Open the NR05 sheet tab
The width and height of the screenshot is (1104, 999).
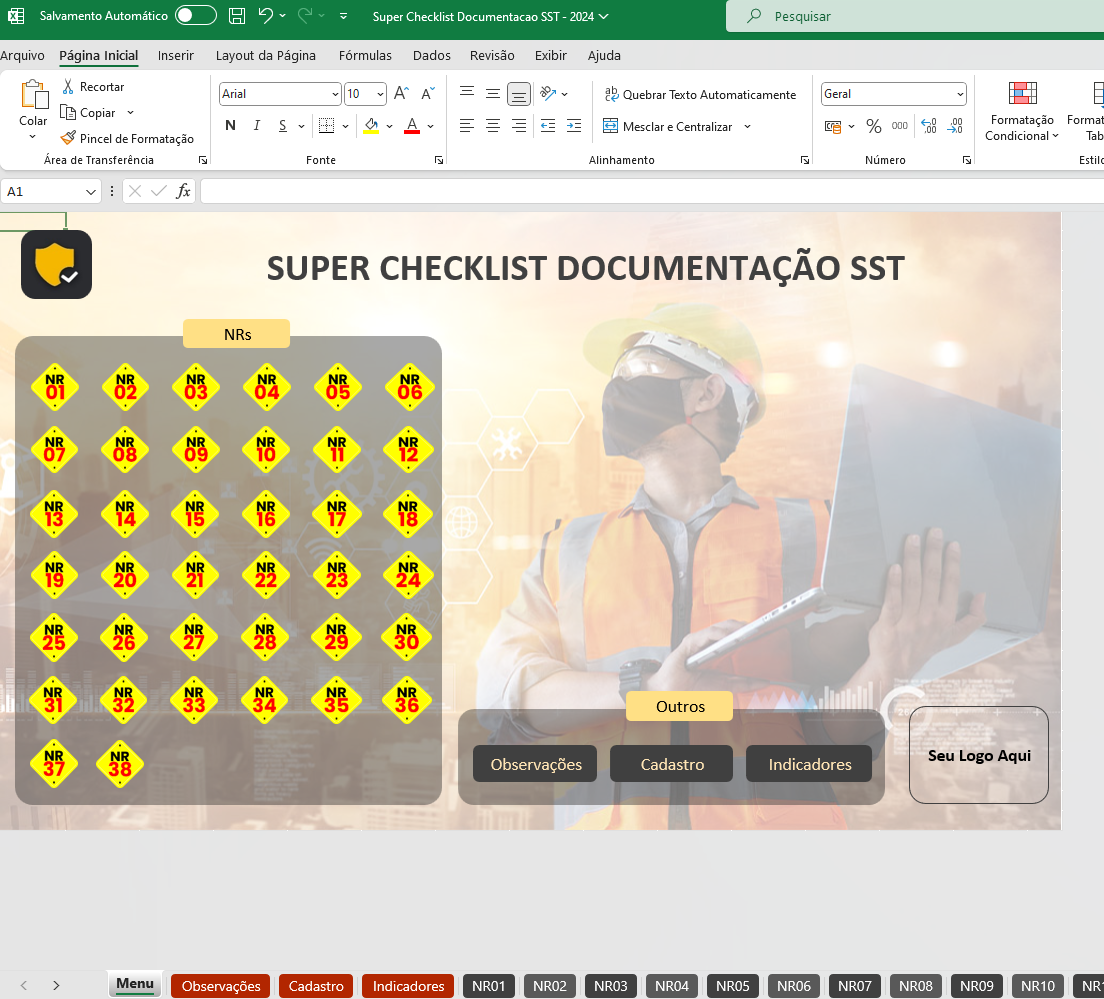pos(732,986)
